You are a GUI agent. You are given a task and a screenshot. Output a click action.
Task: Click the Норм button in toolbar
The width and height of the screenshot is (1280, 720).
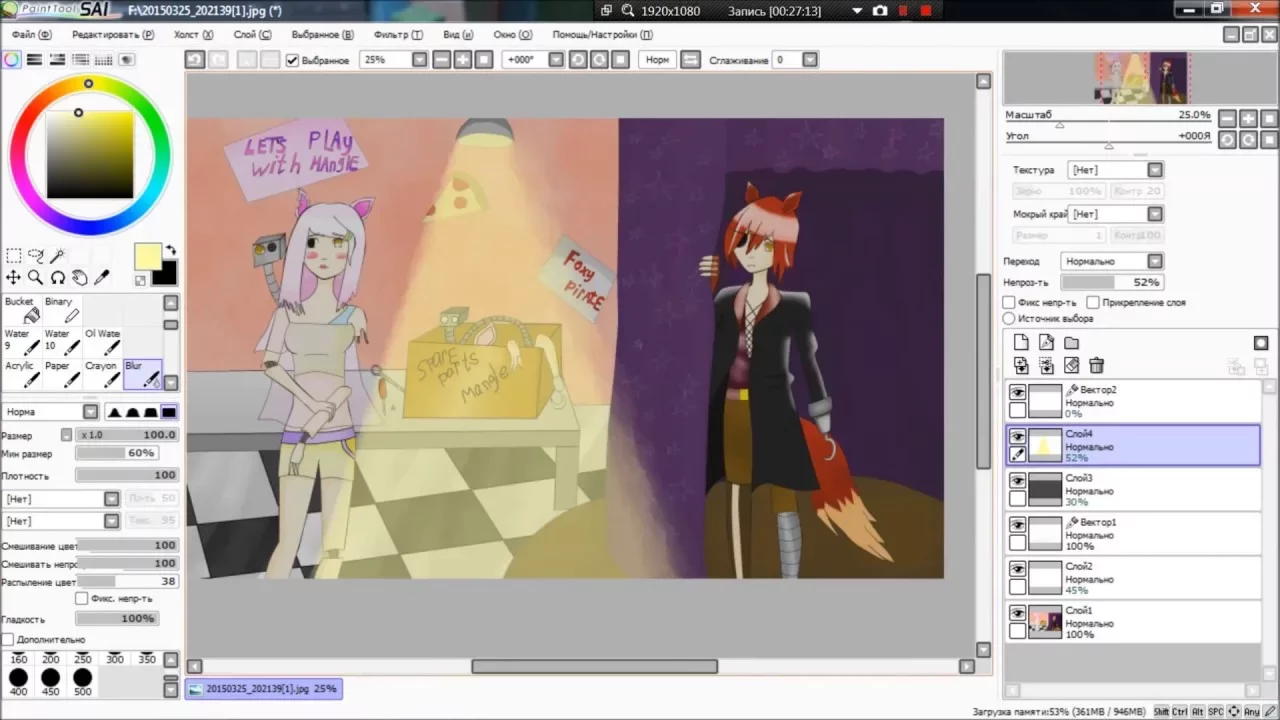657,60
